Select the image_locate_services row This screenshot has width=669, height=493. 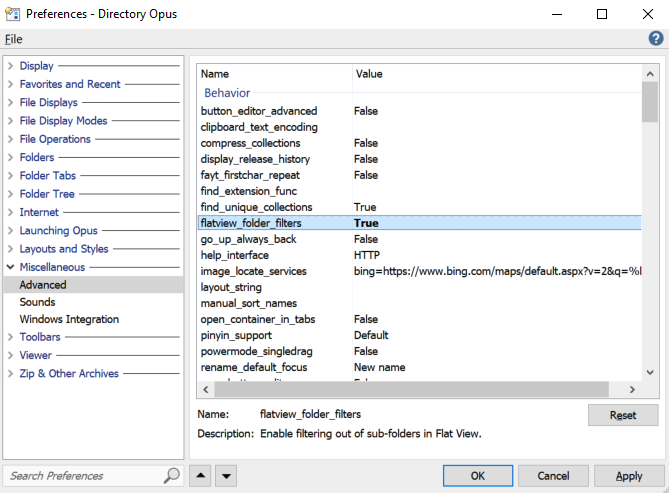click(x=420, y=271)
